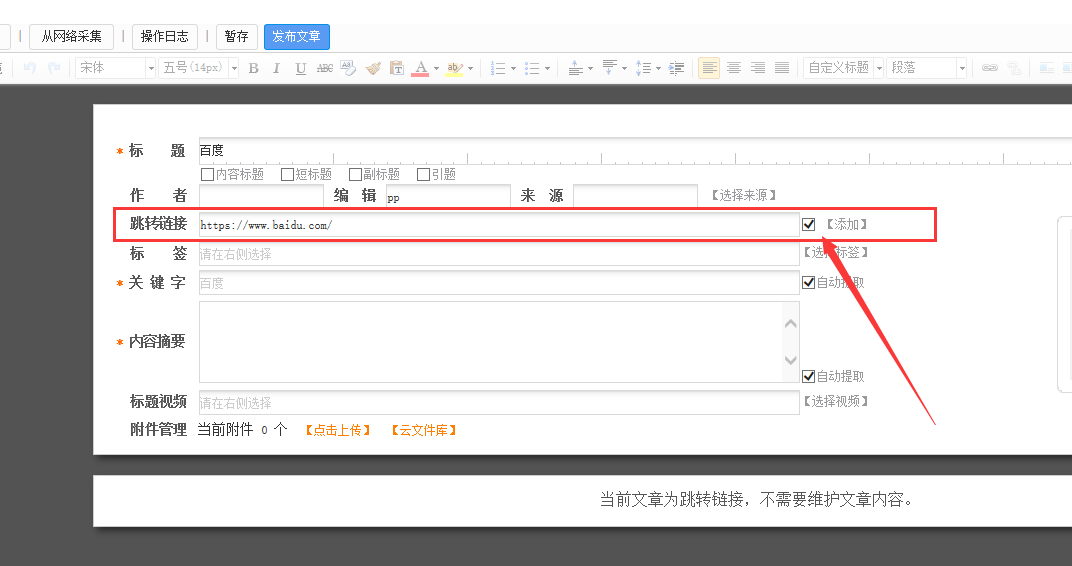Check the 短标题 checkbox

287,174
